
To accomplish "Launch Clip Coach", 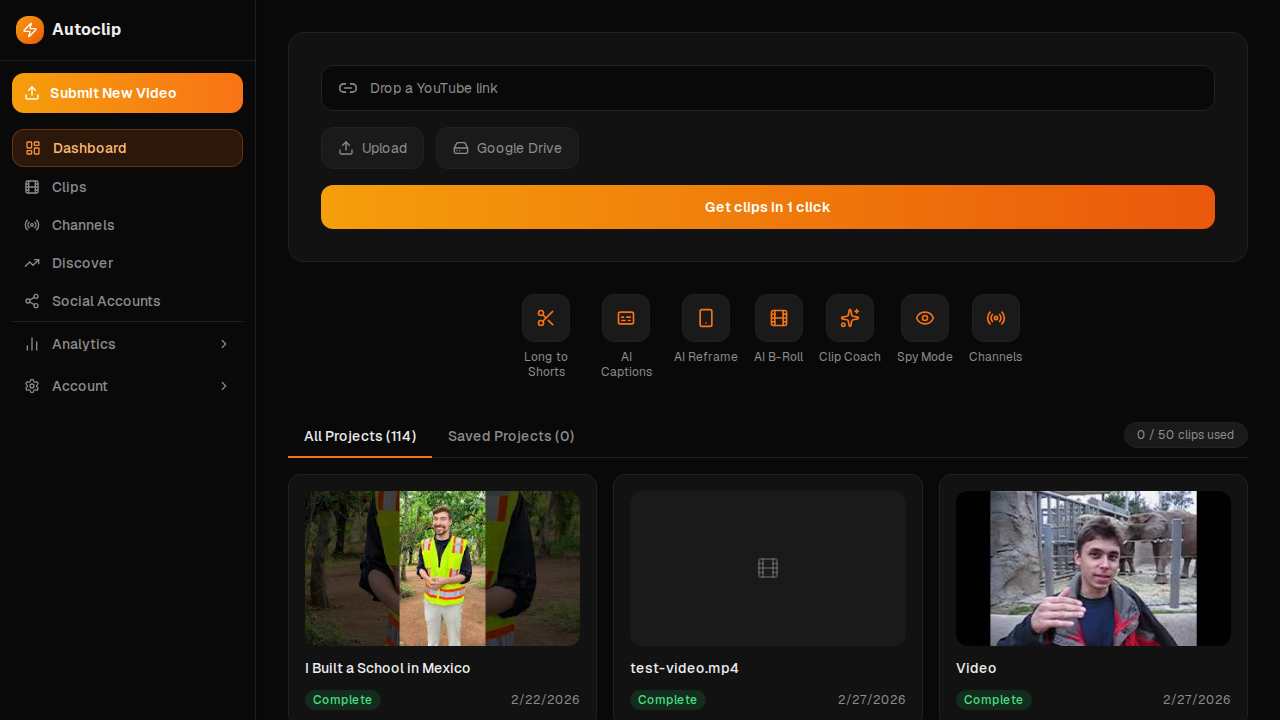I will [x=849, y=318].
